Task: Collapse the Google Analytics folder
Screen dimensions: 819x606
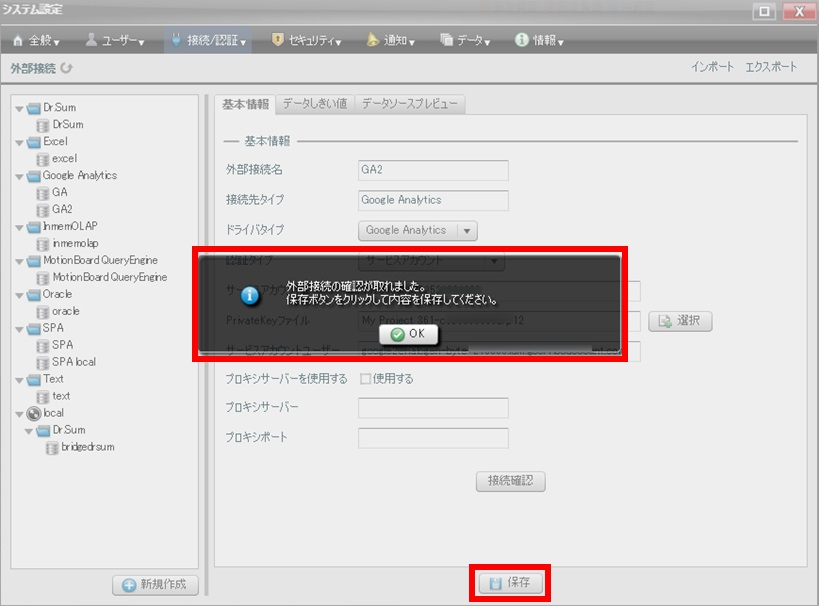Action: click(19, 177)
